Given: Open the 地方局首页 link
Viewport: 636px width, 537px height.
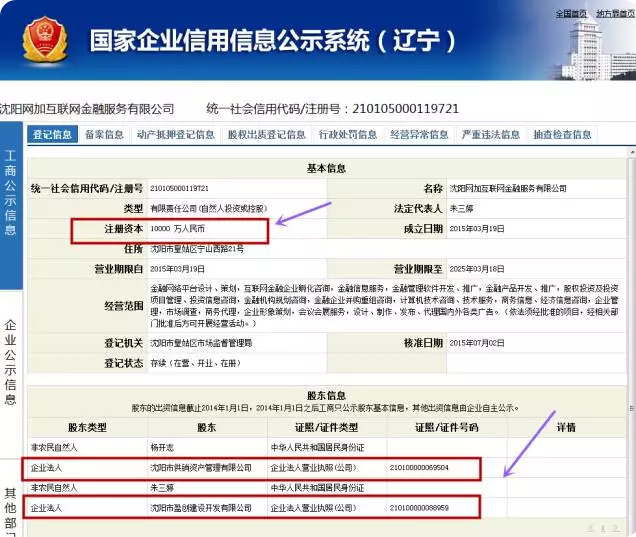Looking at the screenshot, I should 615,14.
